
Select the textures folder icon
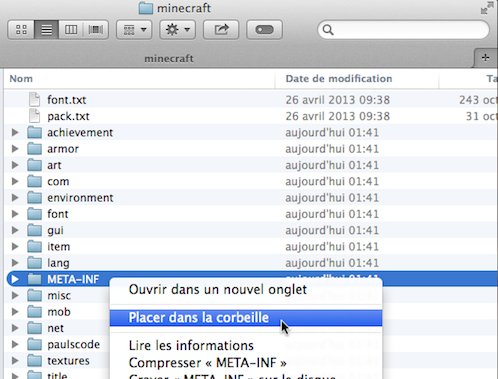click(x=35, y=361)
